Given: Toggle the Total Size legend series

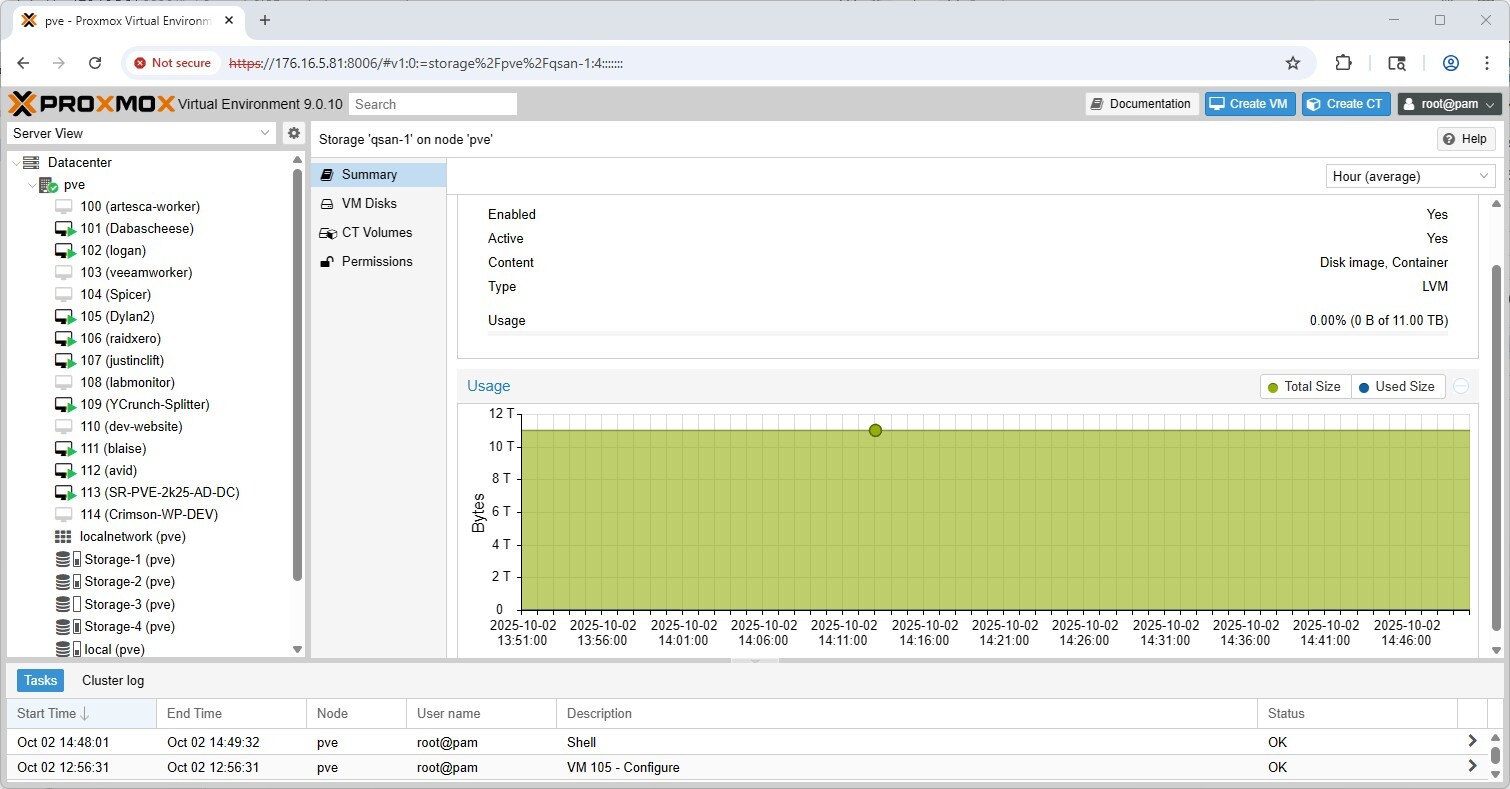Looking at the screenshot, I should click(1304, 387).
